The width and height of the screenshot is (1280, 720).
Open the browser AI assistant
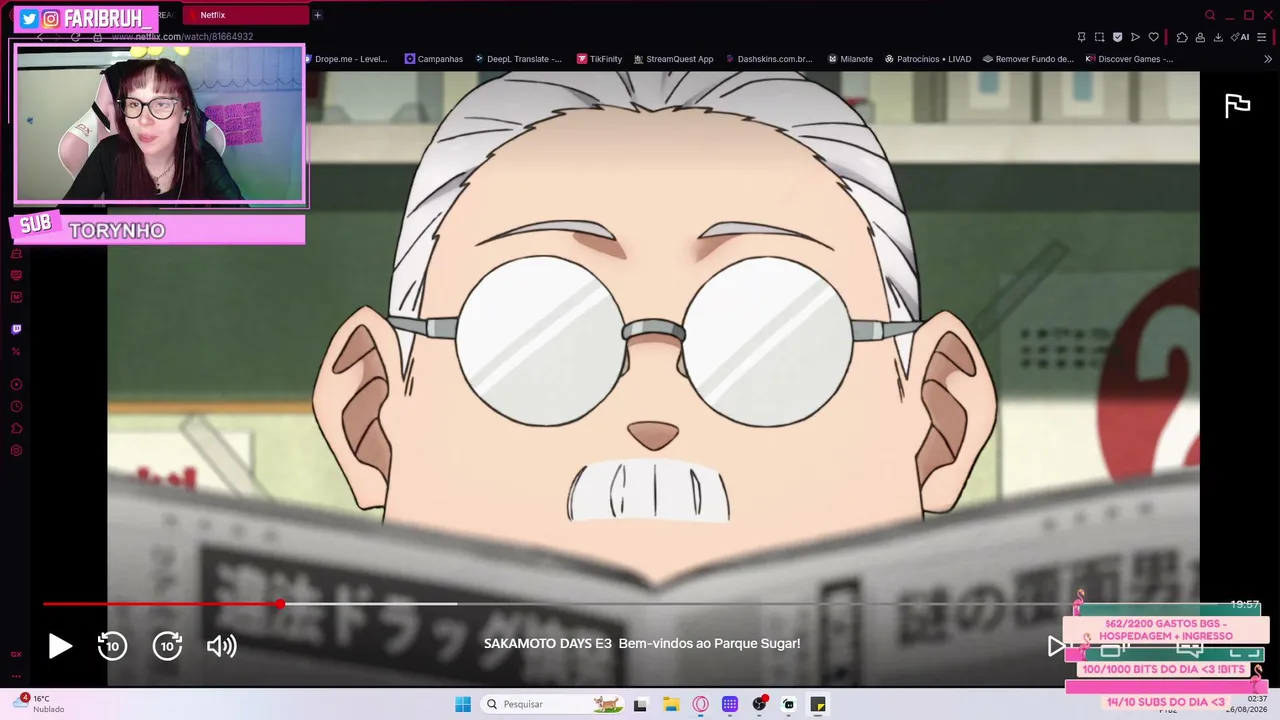tap(1241, 37)
